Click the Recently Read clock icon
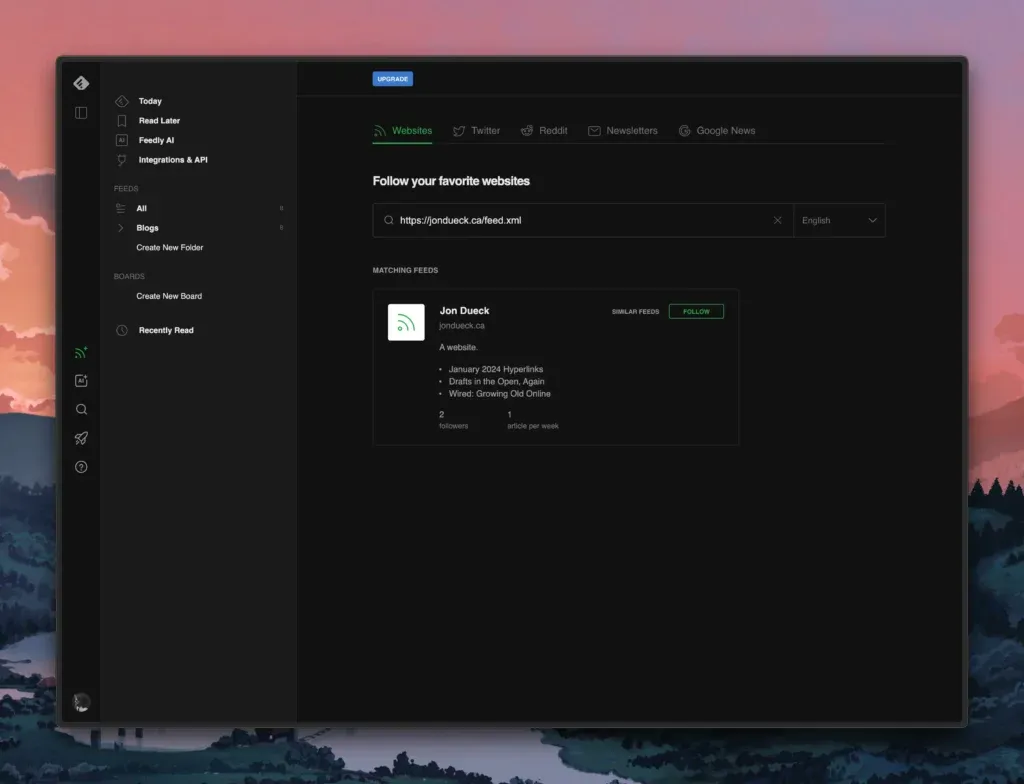Screen dimensions: 1024x784 click(121, 331)
